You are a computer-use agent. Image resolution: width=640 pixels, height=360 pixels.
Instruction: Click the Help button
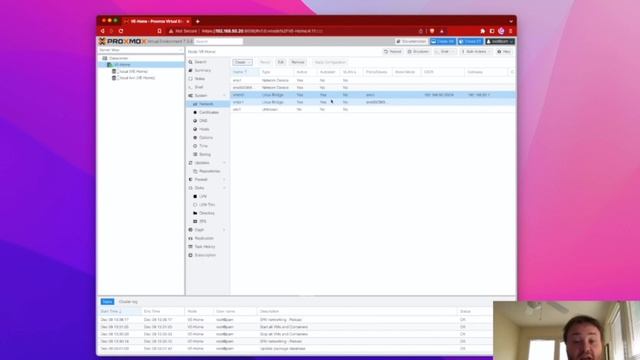504,52
